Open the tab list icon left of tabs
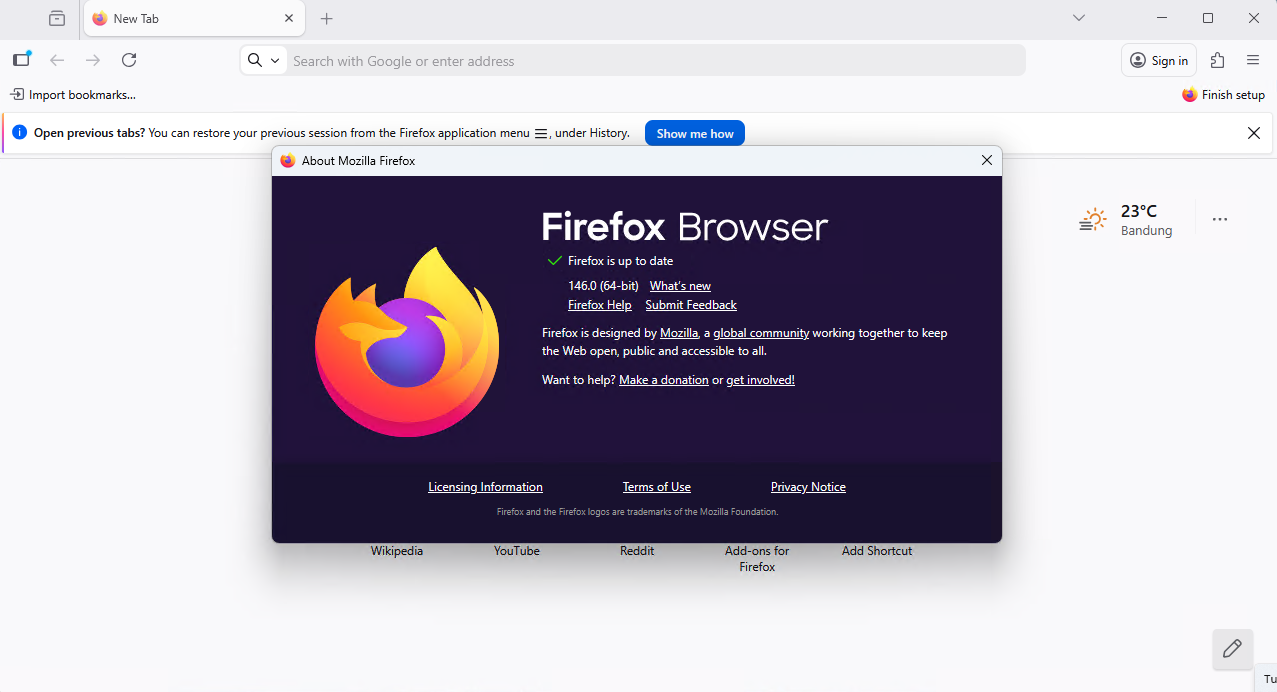This screenshot has width=1277, height=692. tap(57, 18)
